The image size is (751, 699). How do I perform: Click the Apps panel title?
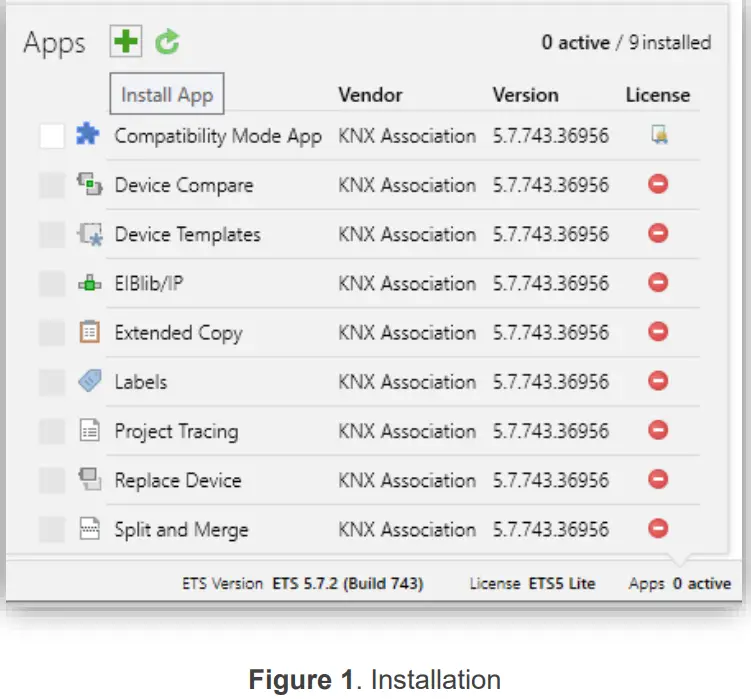tap(54, 43)
